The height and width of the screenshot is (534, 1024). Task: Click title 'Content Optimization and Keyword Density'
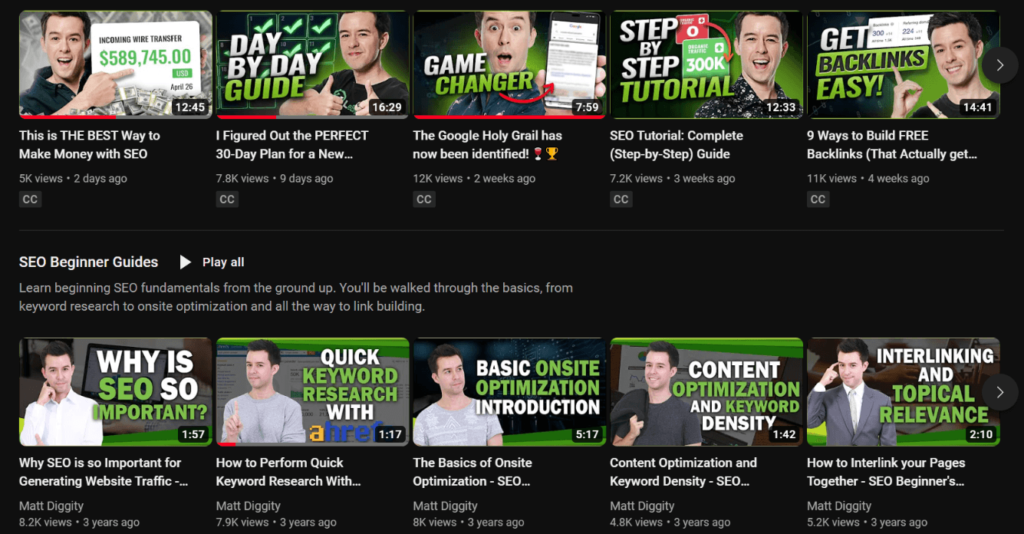pos(683,471)
